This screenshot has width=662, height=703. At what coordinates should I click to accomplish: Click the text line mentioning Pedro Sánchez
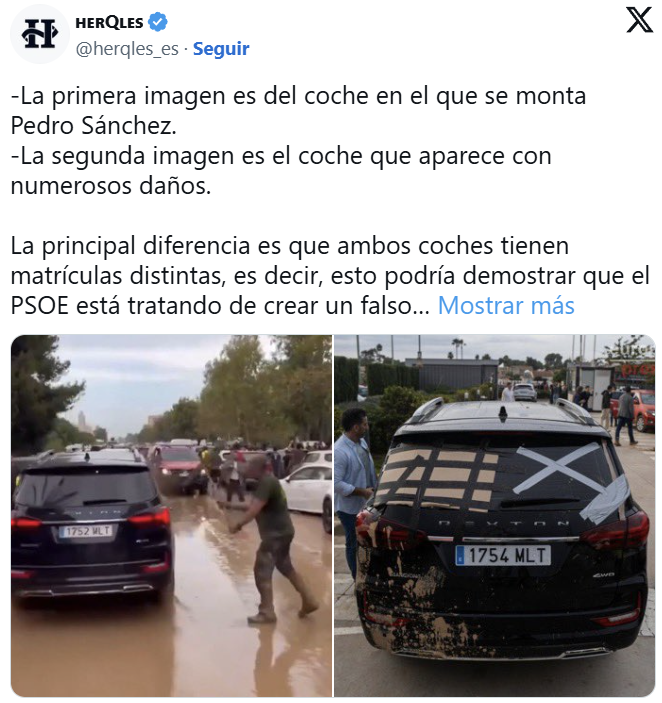tap(94, 126)
